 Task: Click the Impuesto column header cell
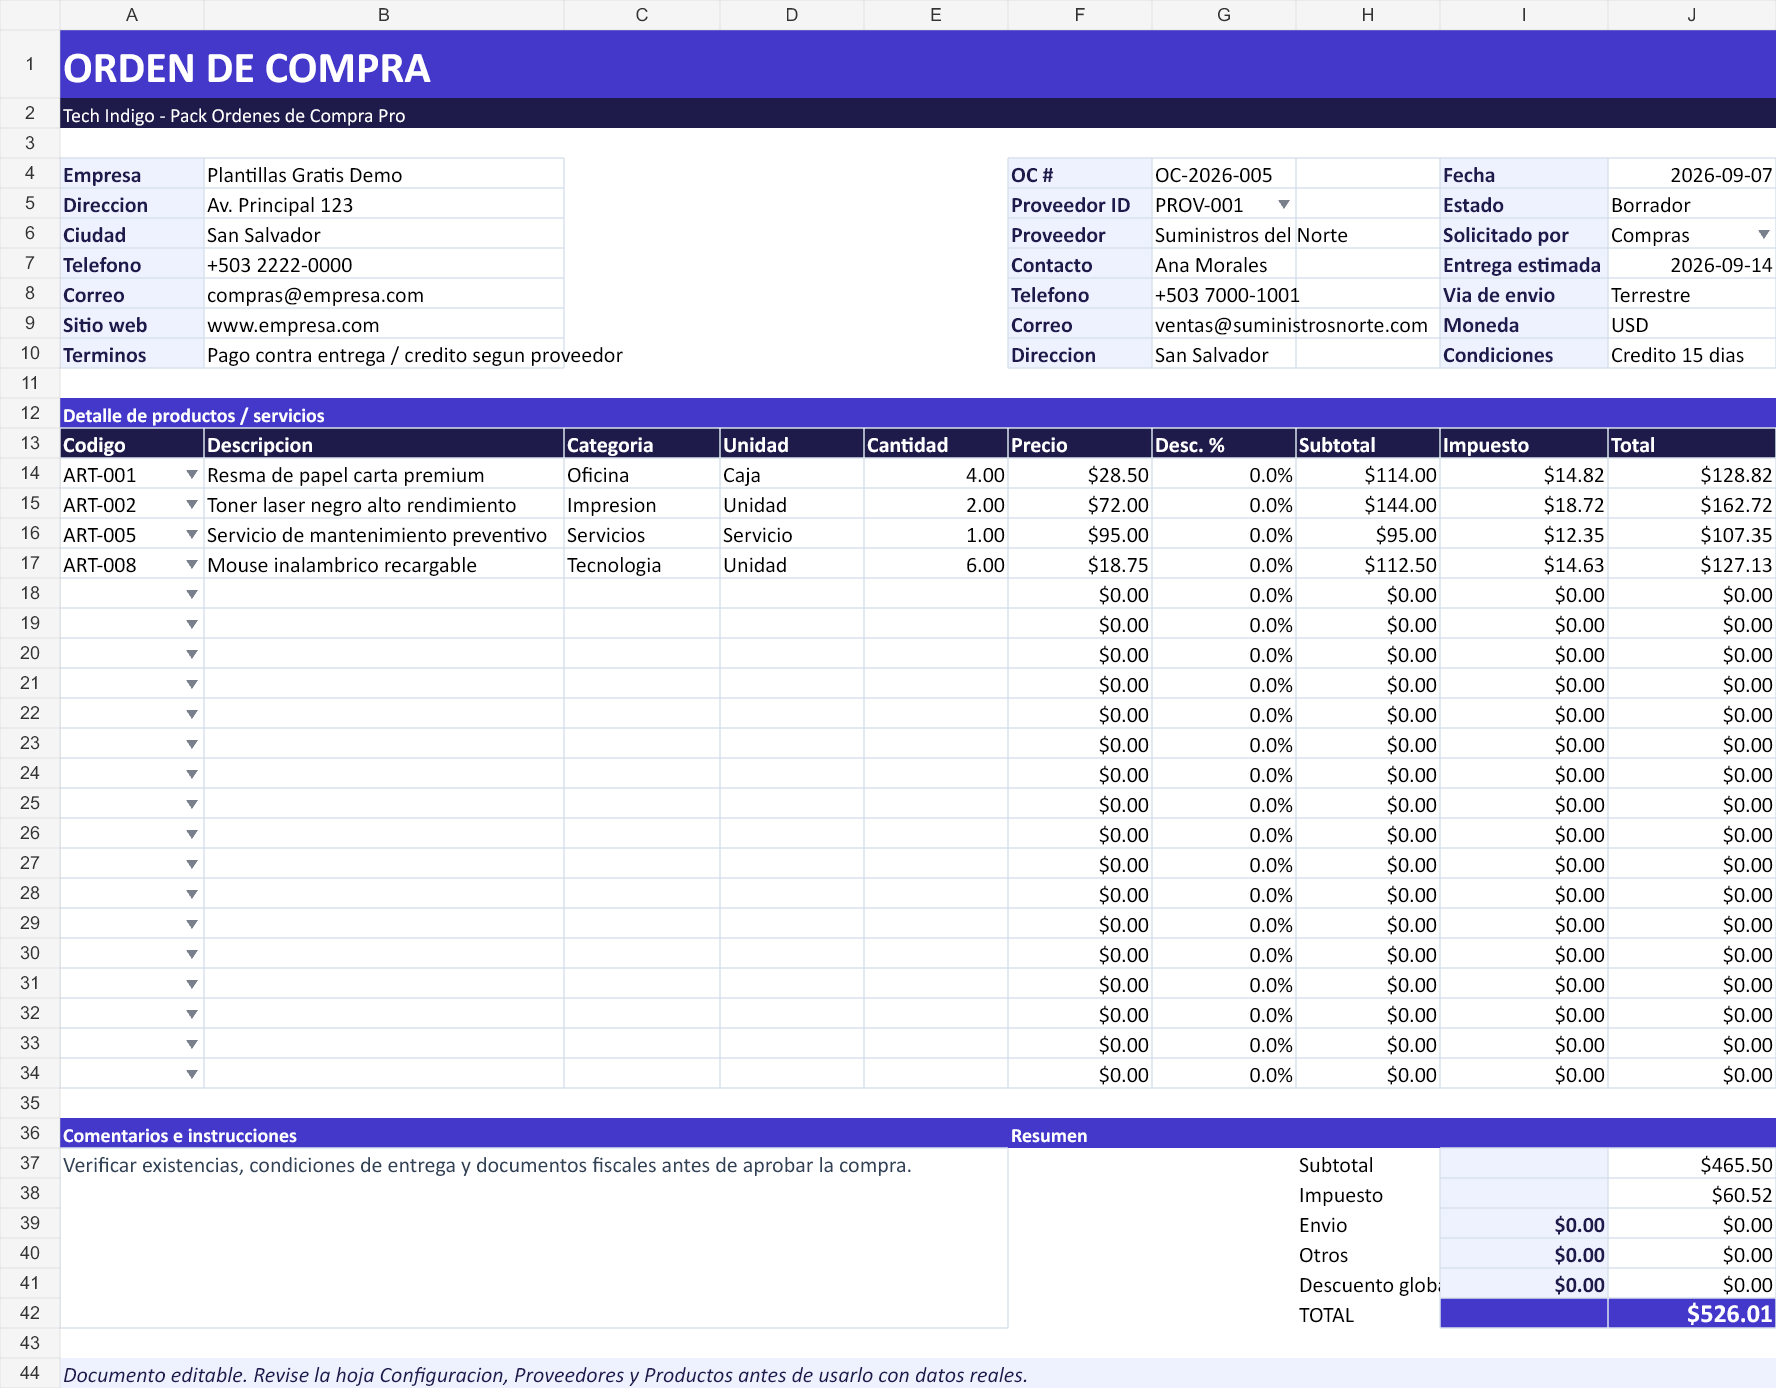[1524, 444]
